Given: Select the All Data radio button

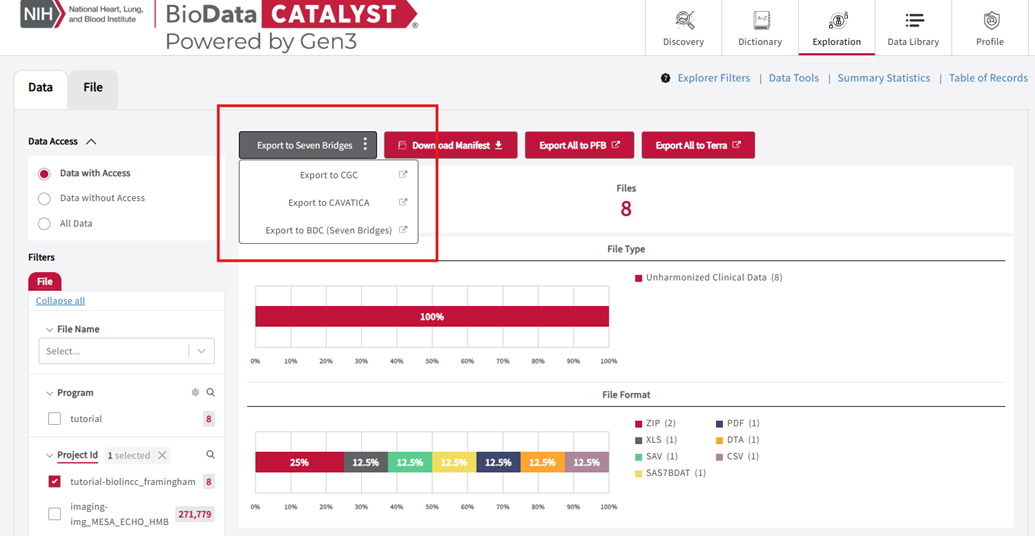Looking at the screenshot, I should click(x=44, y=224).
